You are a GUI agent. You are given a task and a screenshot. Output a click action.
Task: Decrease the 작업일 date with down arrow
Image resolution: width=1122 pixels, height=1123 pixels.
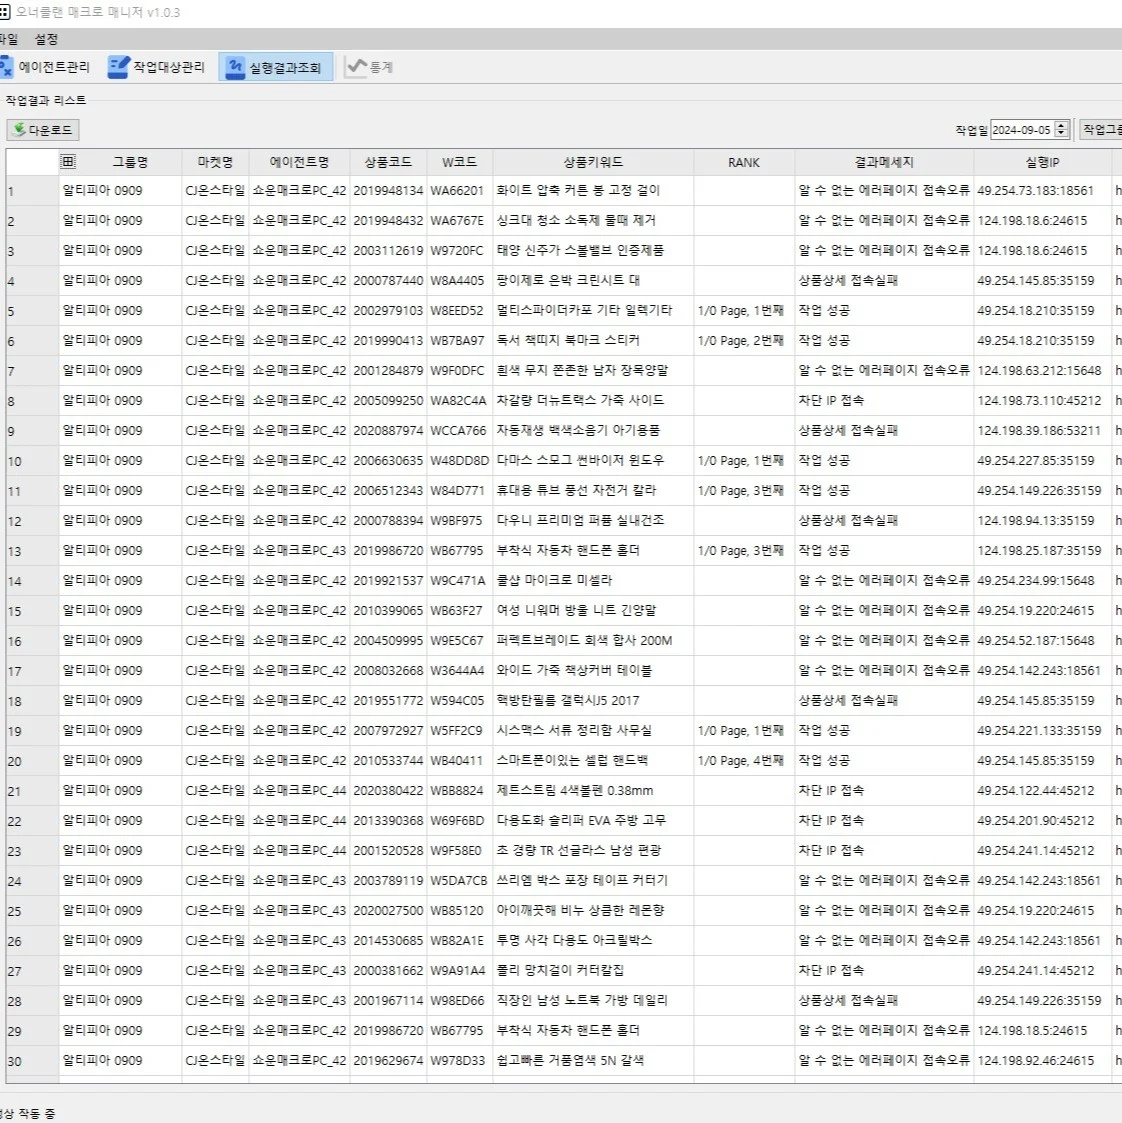pos(1062,134)
